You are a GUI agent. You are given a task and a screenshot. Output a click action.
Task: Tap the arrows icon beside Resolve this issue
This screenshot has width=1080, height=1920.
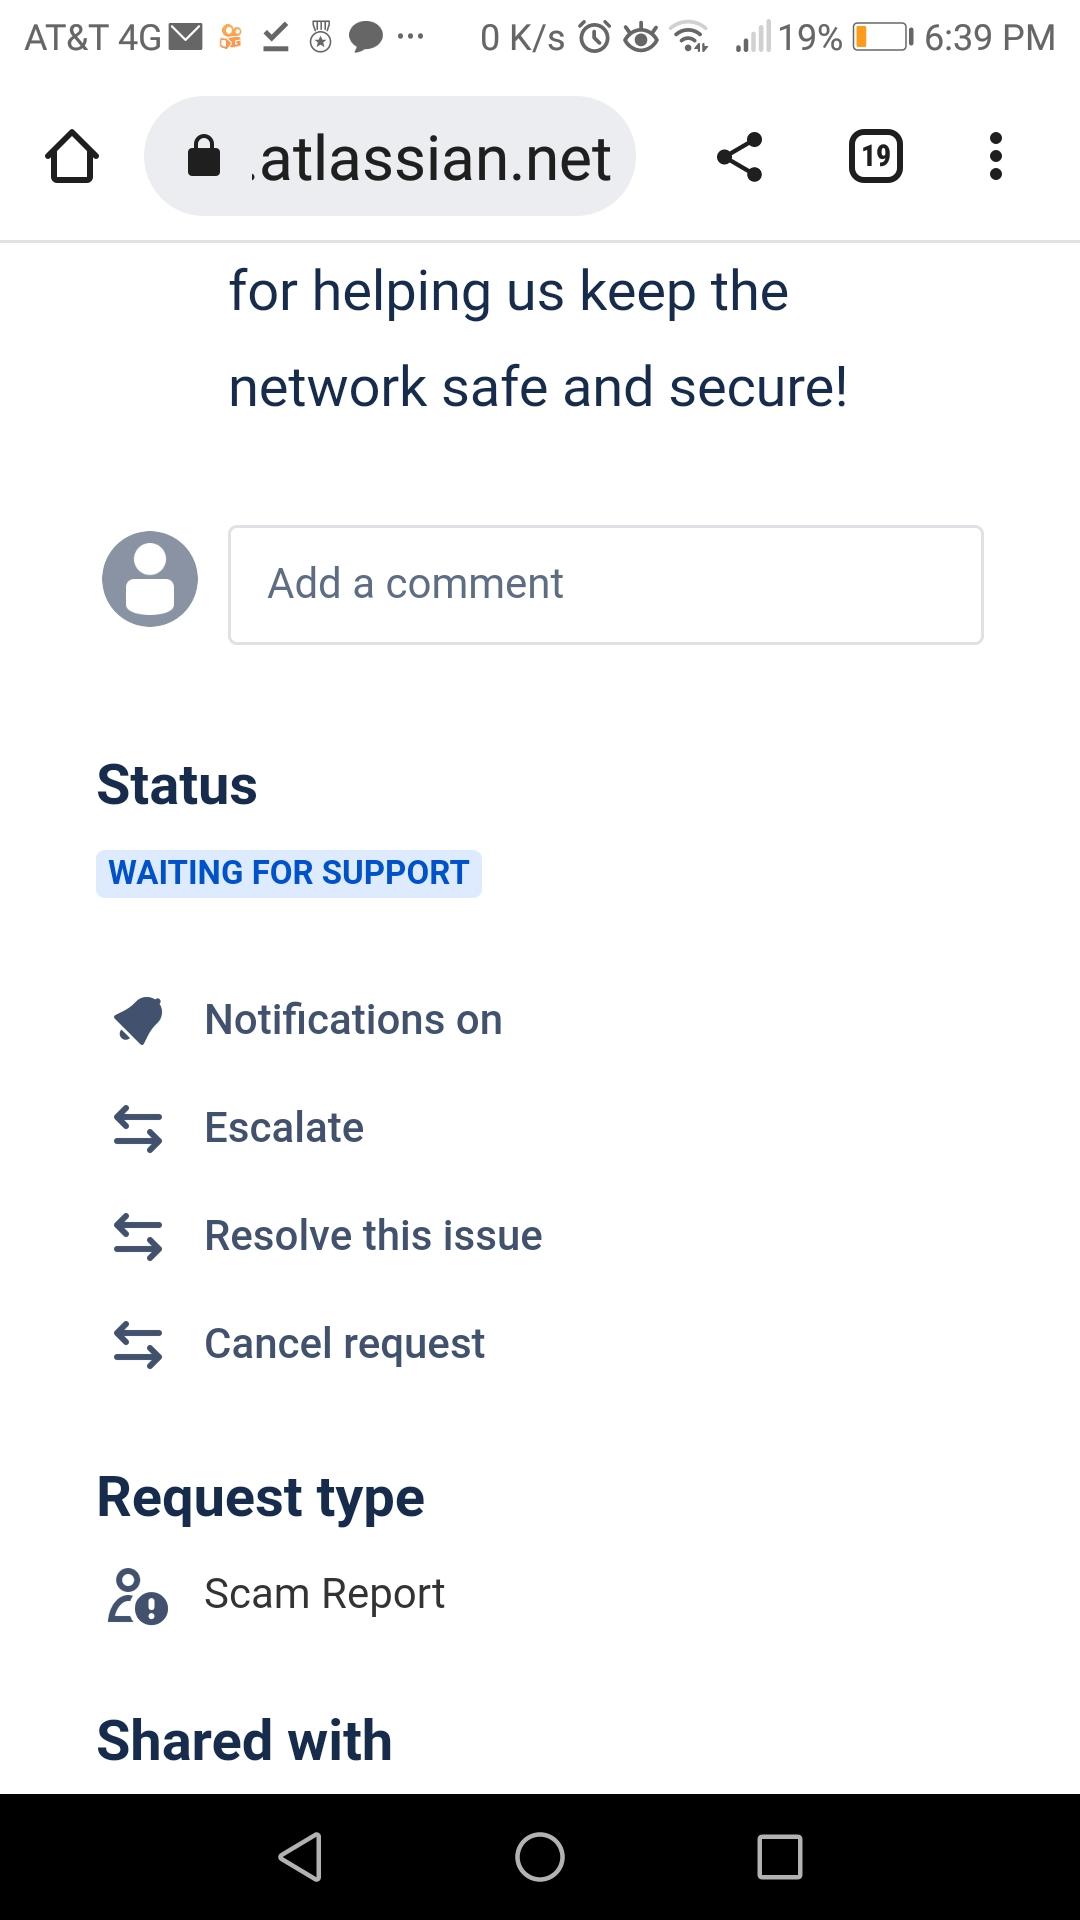138,1237
